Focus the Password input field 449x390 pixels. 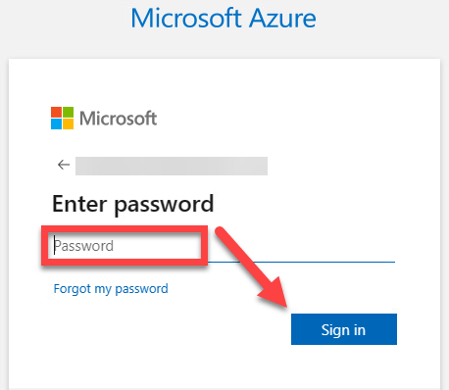pos(223,246)
